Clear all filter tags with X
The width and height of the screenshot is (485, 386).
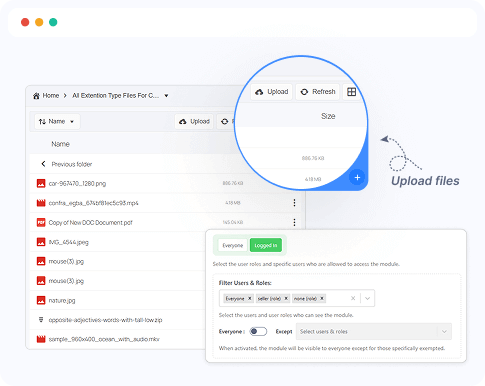coord(353,298)
